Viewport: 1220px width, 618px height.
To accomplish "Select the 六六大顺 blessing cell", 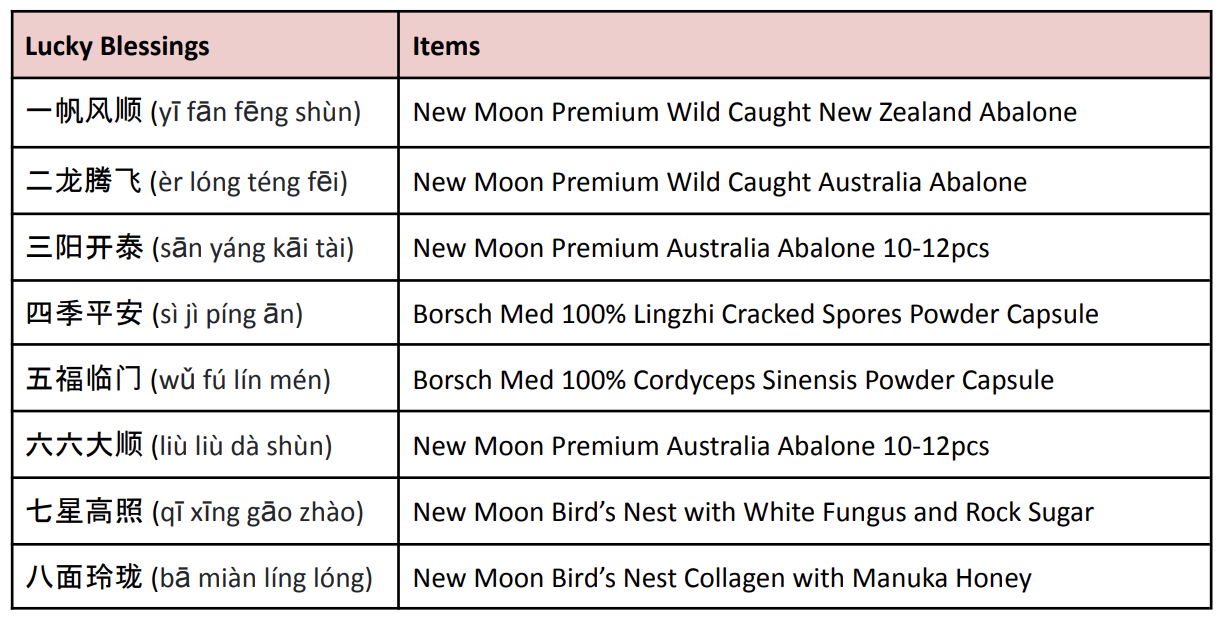I will click(x=205, y=445).
